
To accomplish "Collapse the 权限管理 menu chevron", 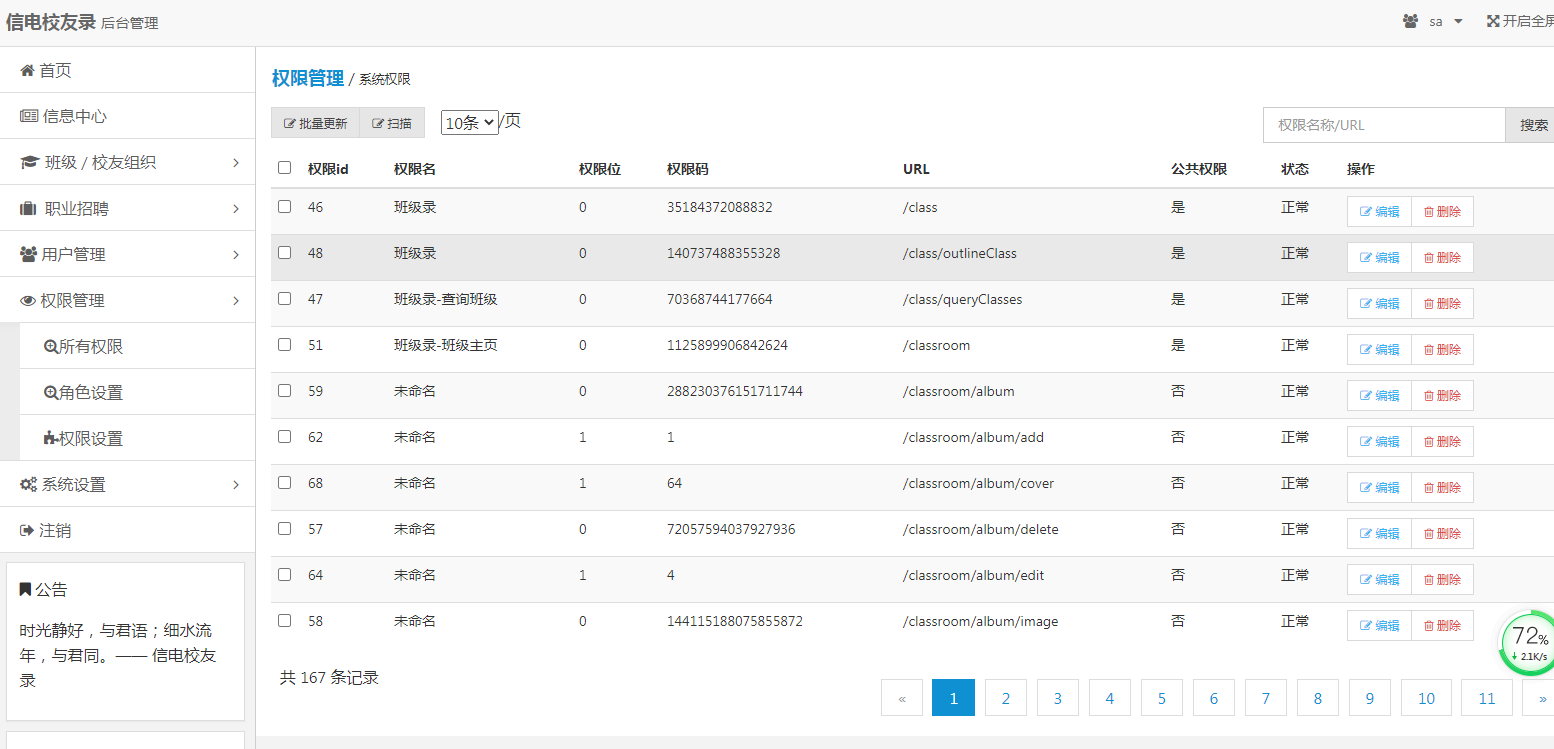I will [x=236, y=300].
